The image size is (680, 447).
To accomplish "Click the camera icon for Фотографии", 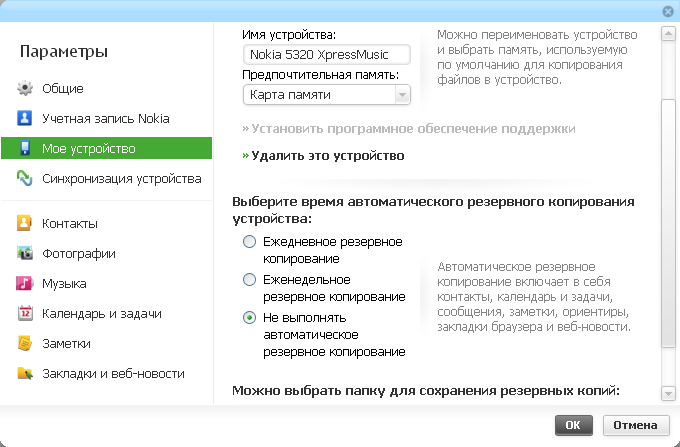I will [25, 253].
